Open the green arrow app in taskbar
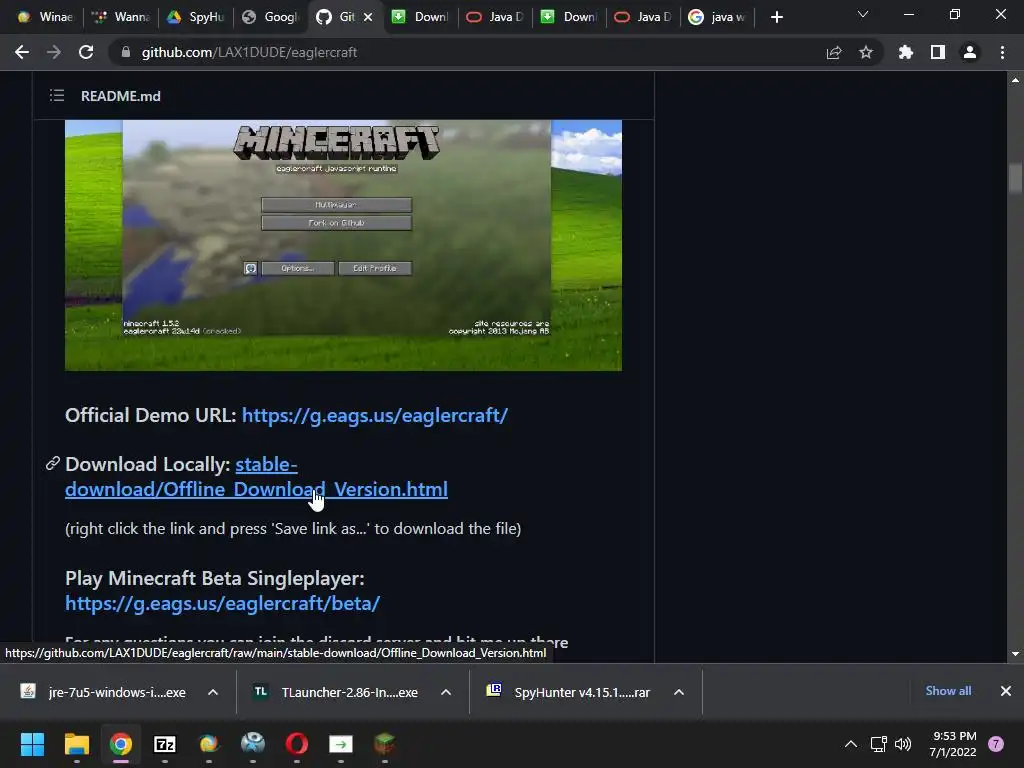This screenshot has height=768, width=1024. [341, 744]
